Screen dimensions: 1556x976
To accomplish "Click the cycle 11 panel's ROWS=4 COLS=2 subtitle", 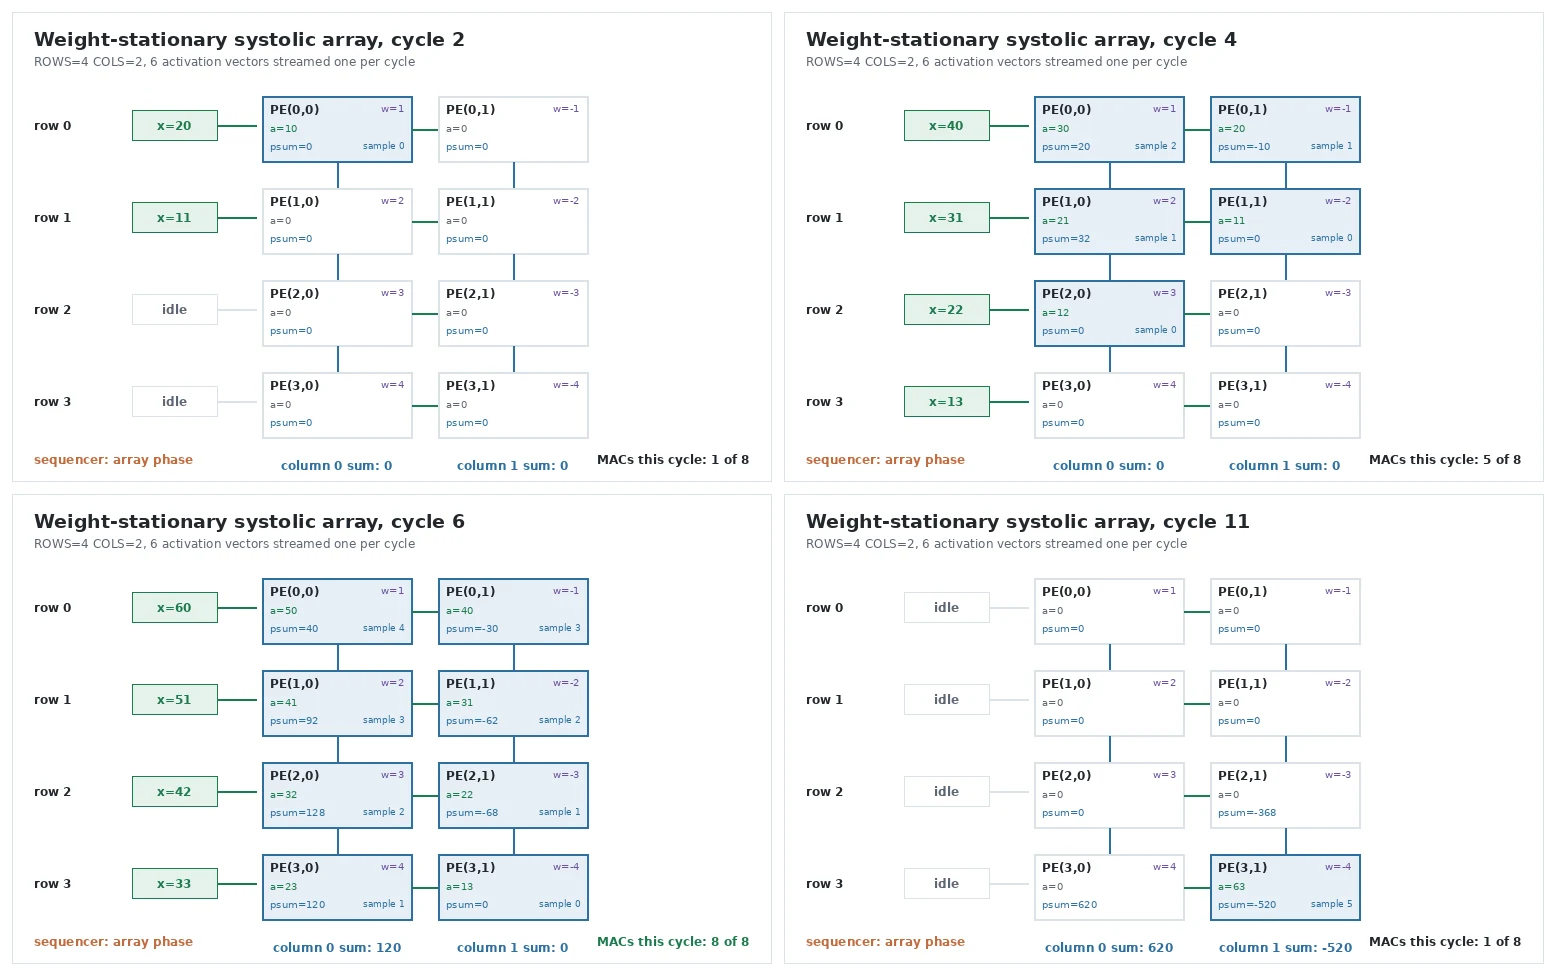I will click(x=996, y=544).
